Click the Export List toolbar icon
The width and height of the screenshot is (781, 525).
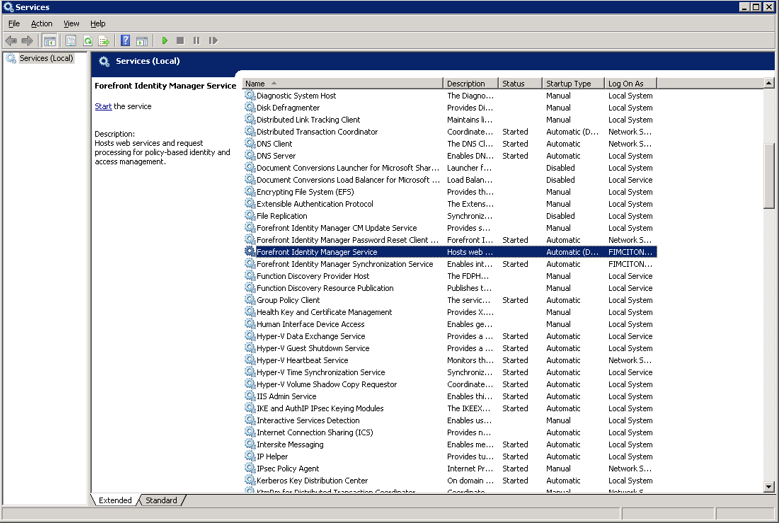(x=104, y=41)
